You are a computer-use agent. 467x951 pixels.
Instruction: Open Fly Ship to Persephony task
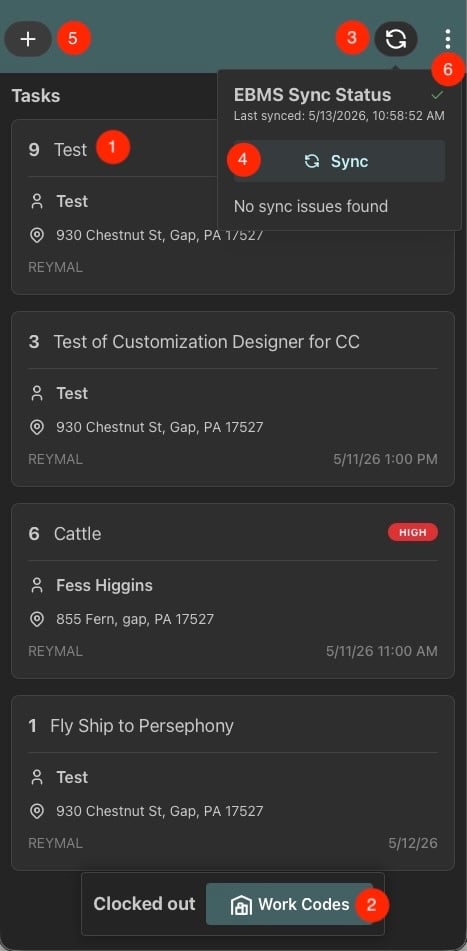coord(233,782)
